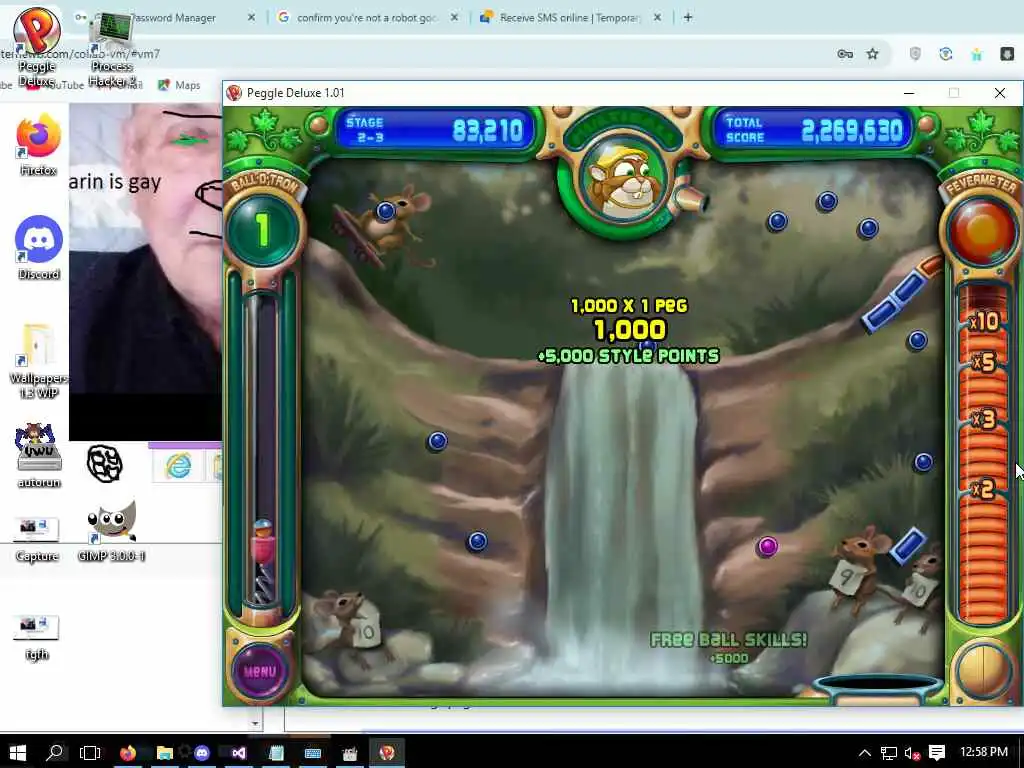Image resolution: width=1024 pixels, height=768 pixels.
Task: Click the on-screen keyboard taskbar icon
Action: 313,753
